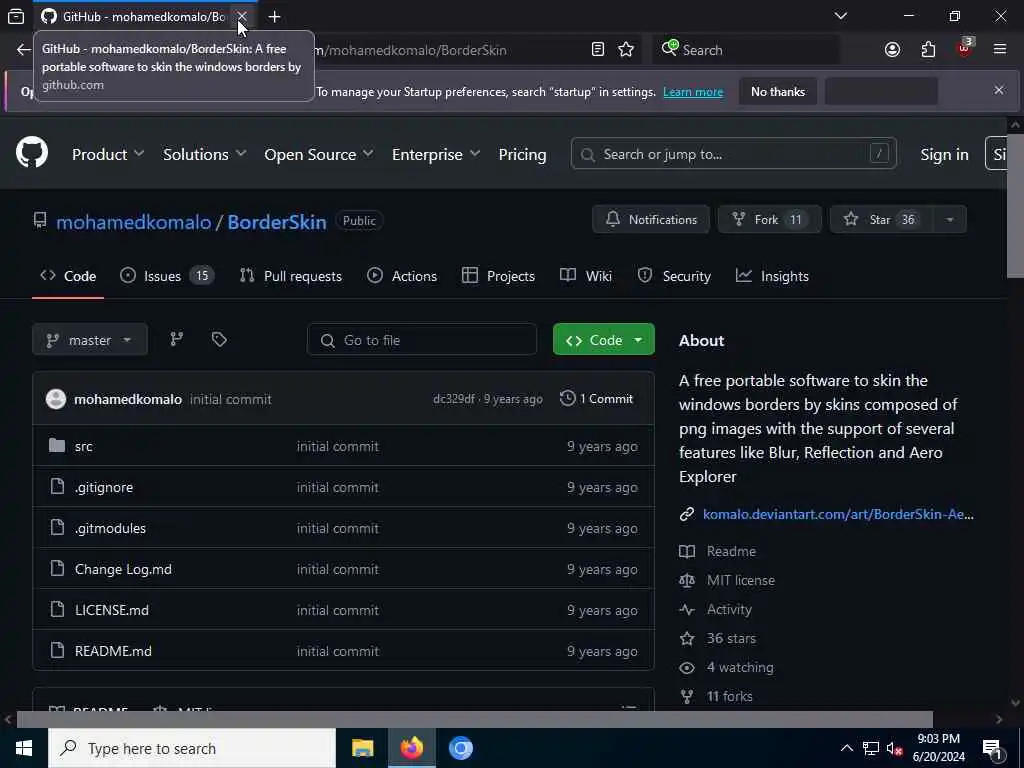Click the Search or jump to field

(733, 154)
